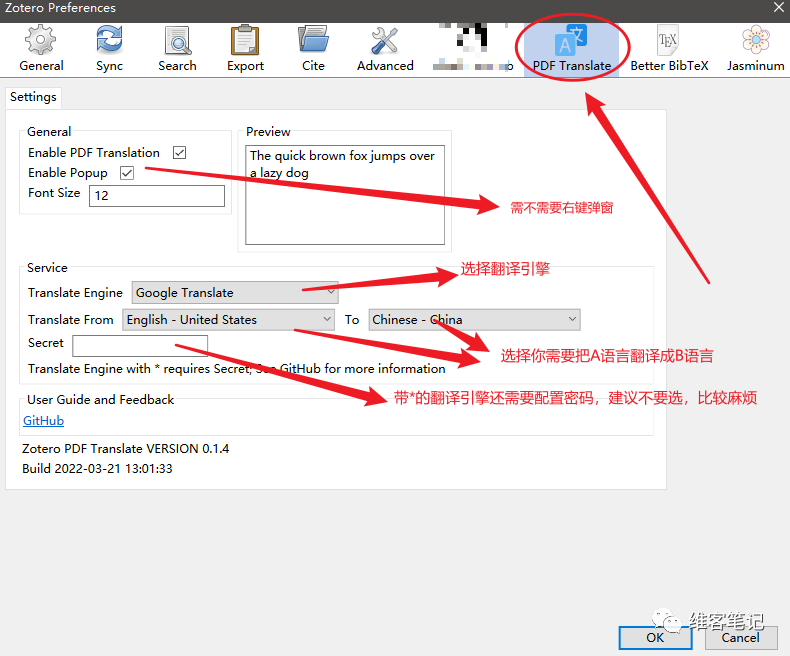790x656 pixels.
Task: Confirm preferences with the OK button
Action: click(x=655, y=638)
